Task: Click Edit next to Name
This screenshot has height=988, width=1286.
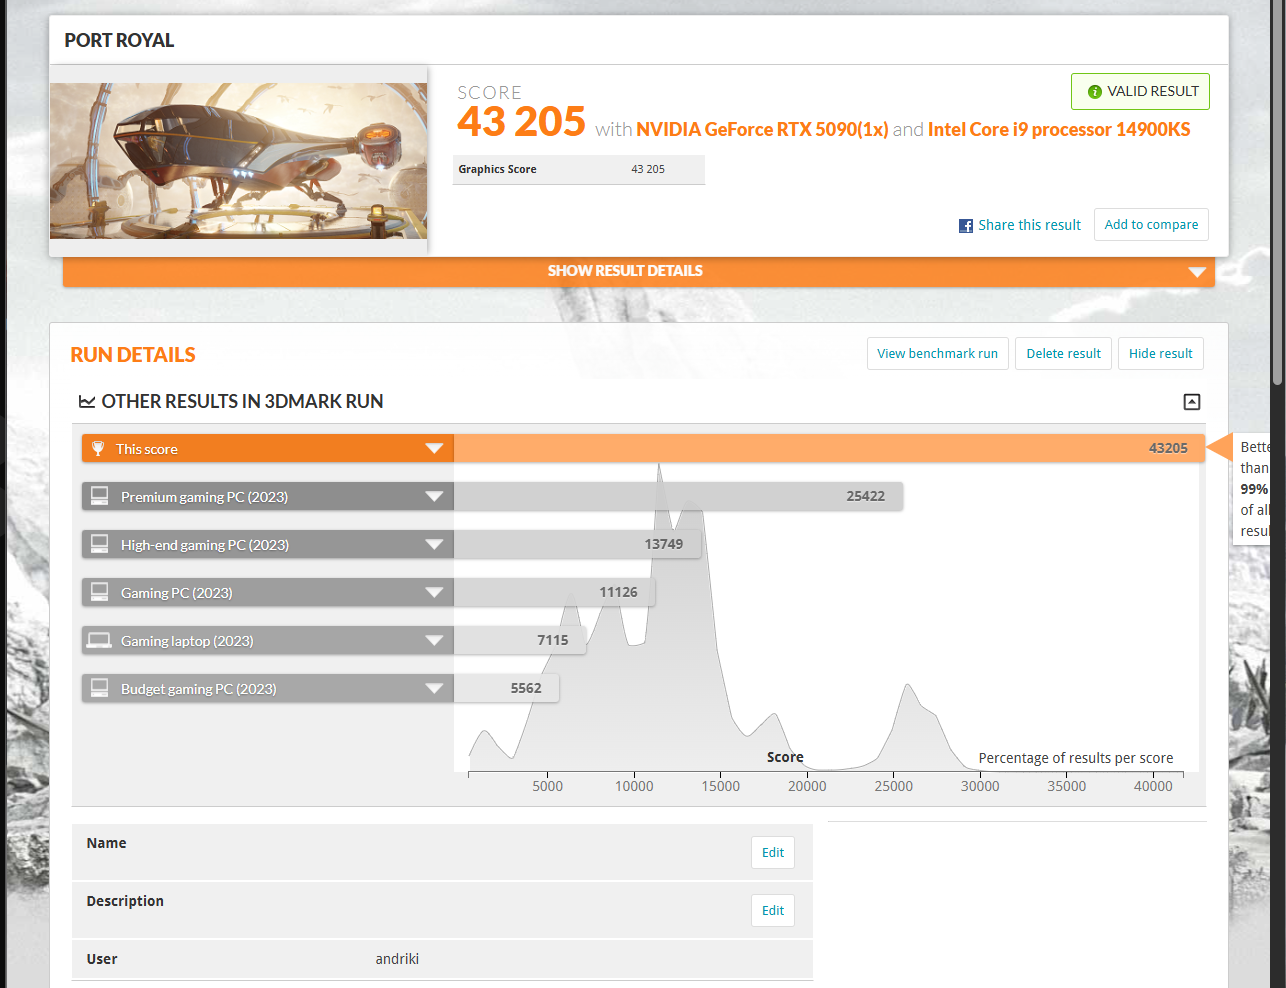Action: pyautogui.click(x=772, y=852)
